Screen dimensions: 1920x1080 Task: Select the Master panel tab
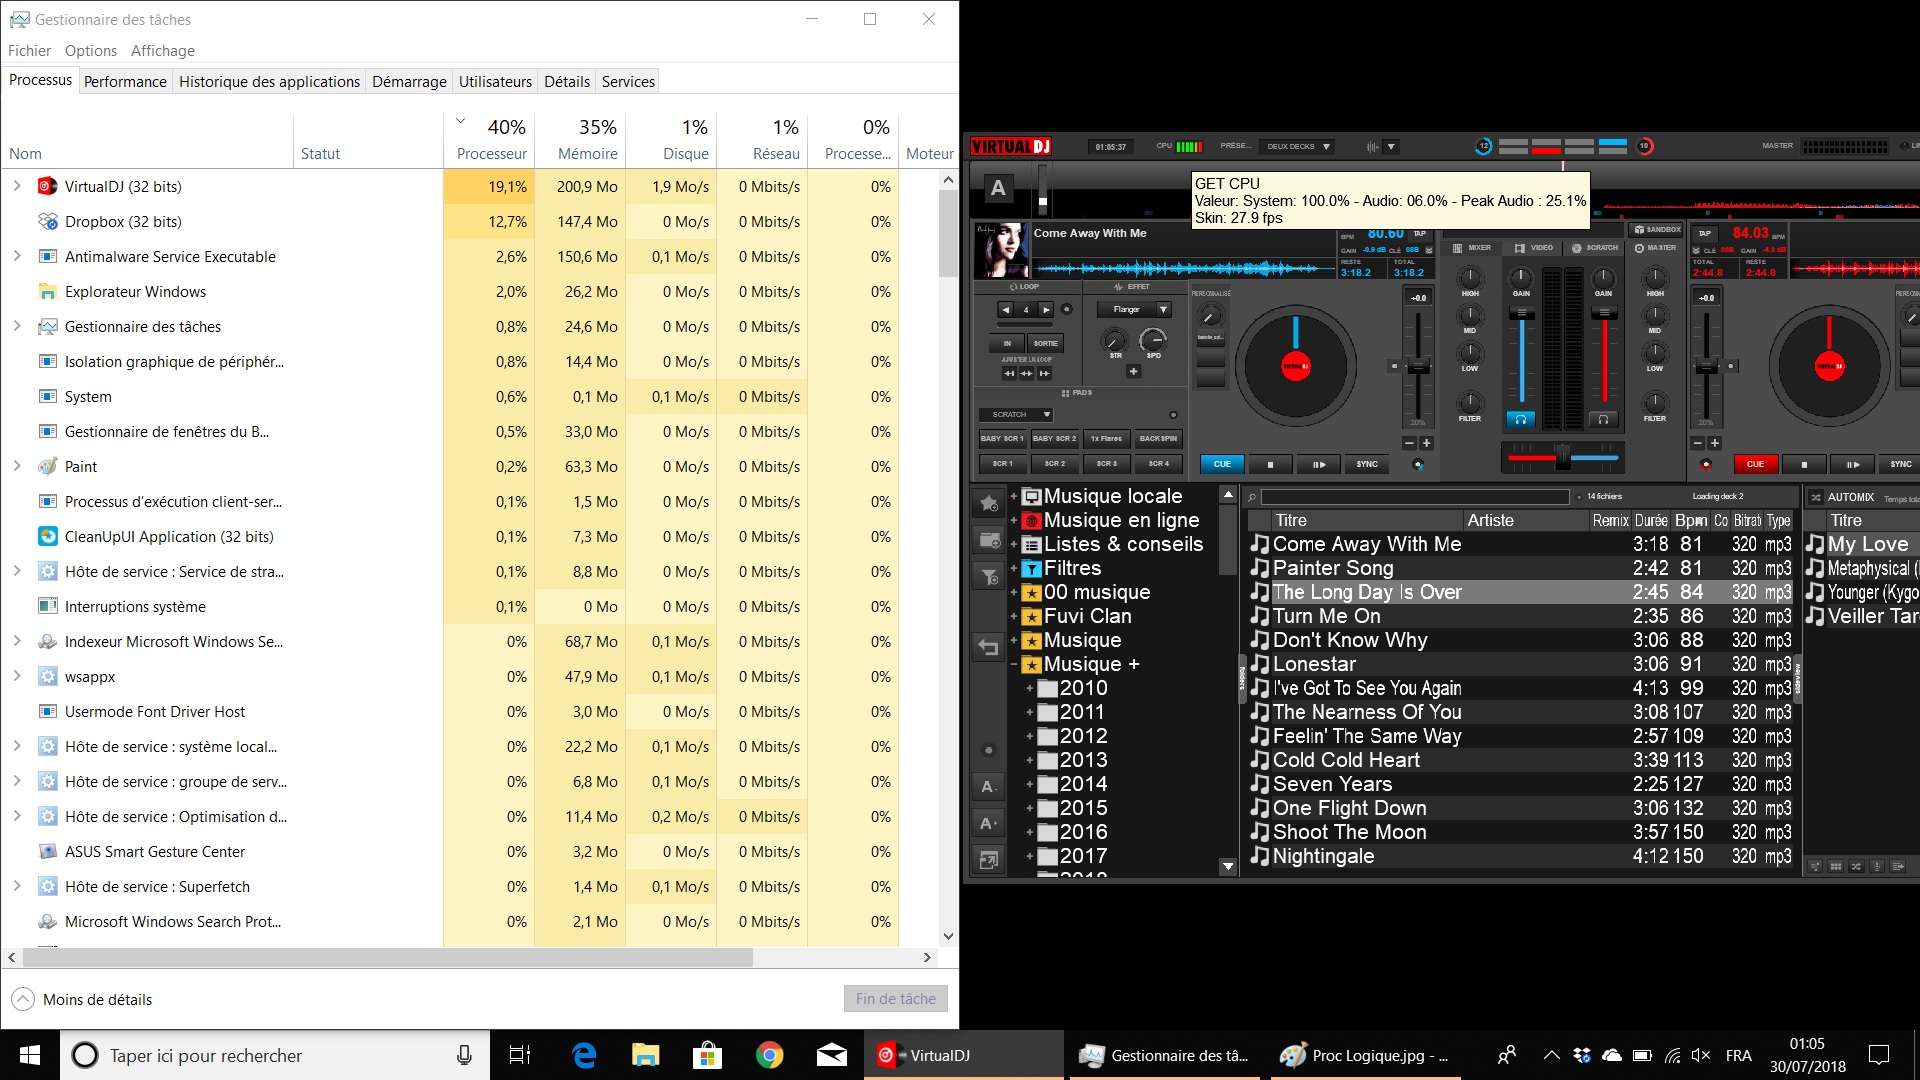point(1656,247)
